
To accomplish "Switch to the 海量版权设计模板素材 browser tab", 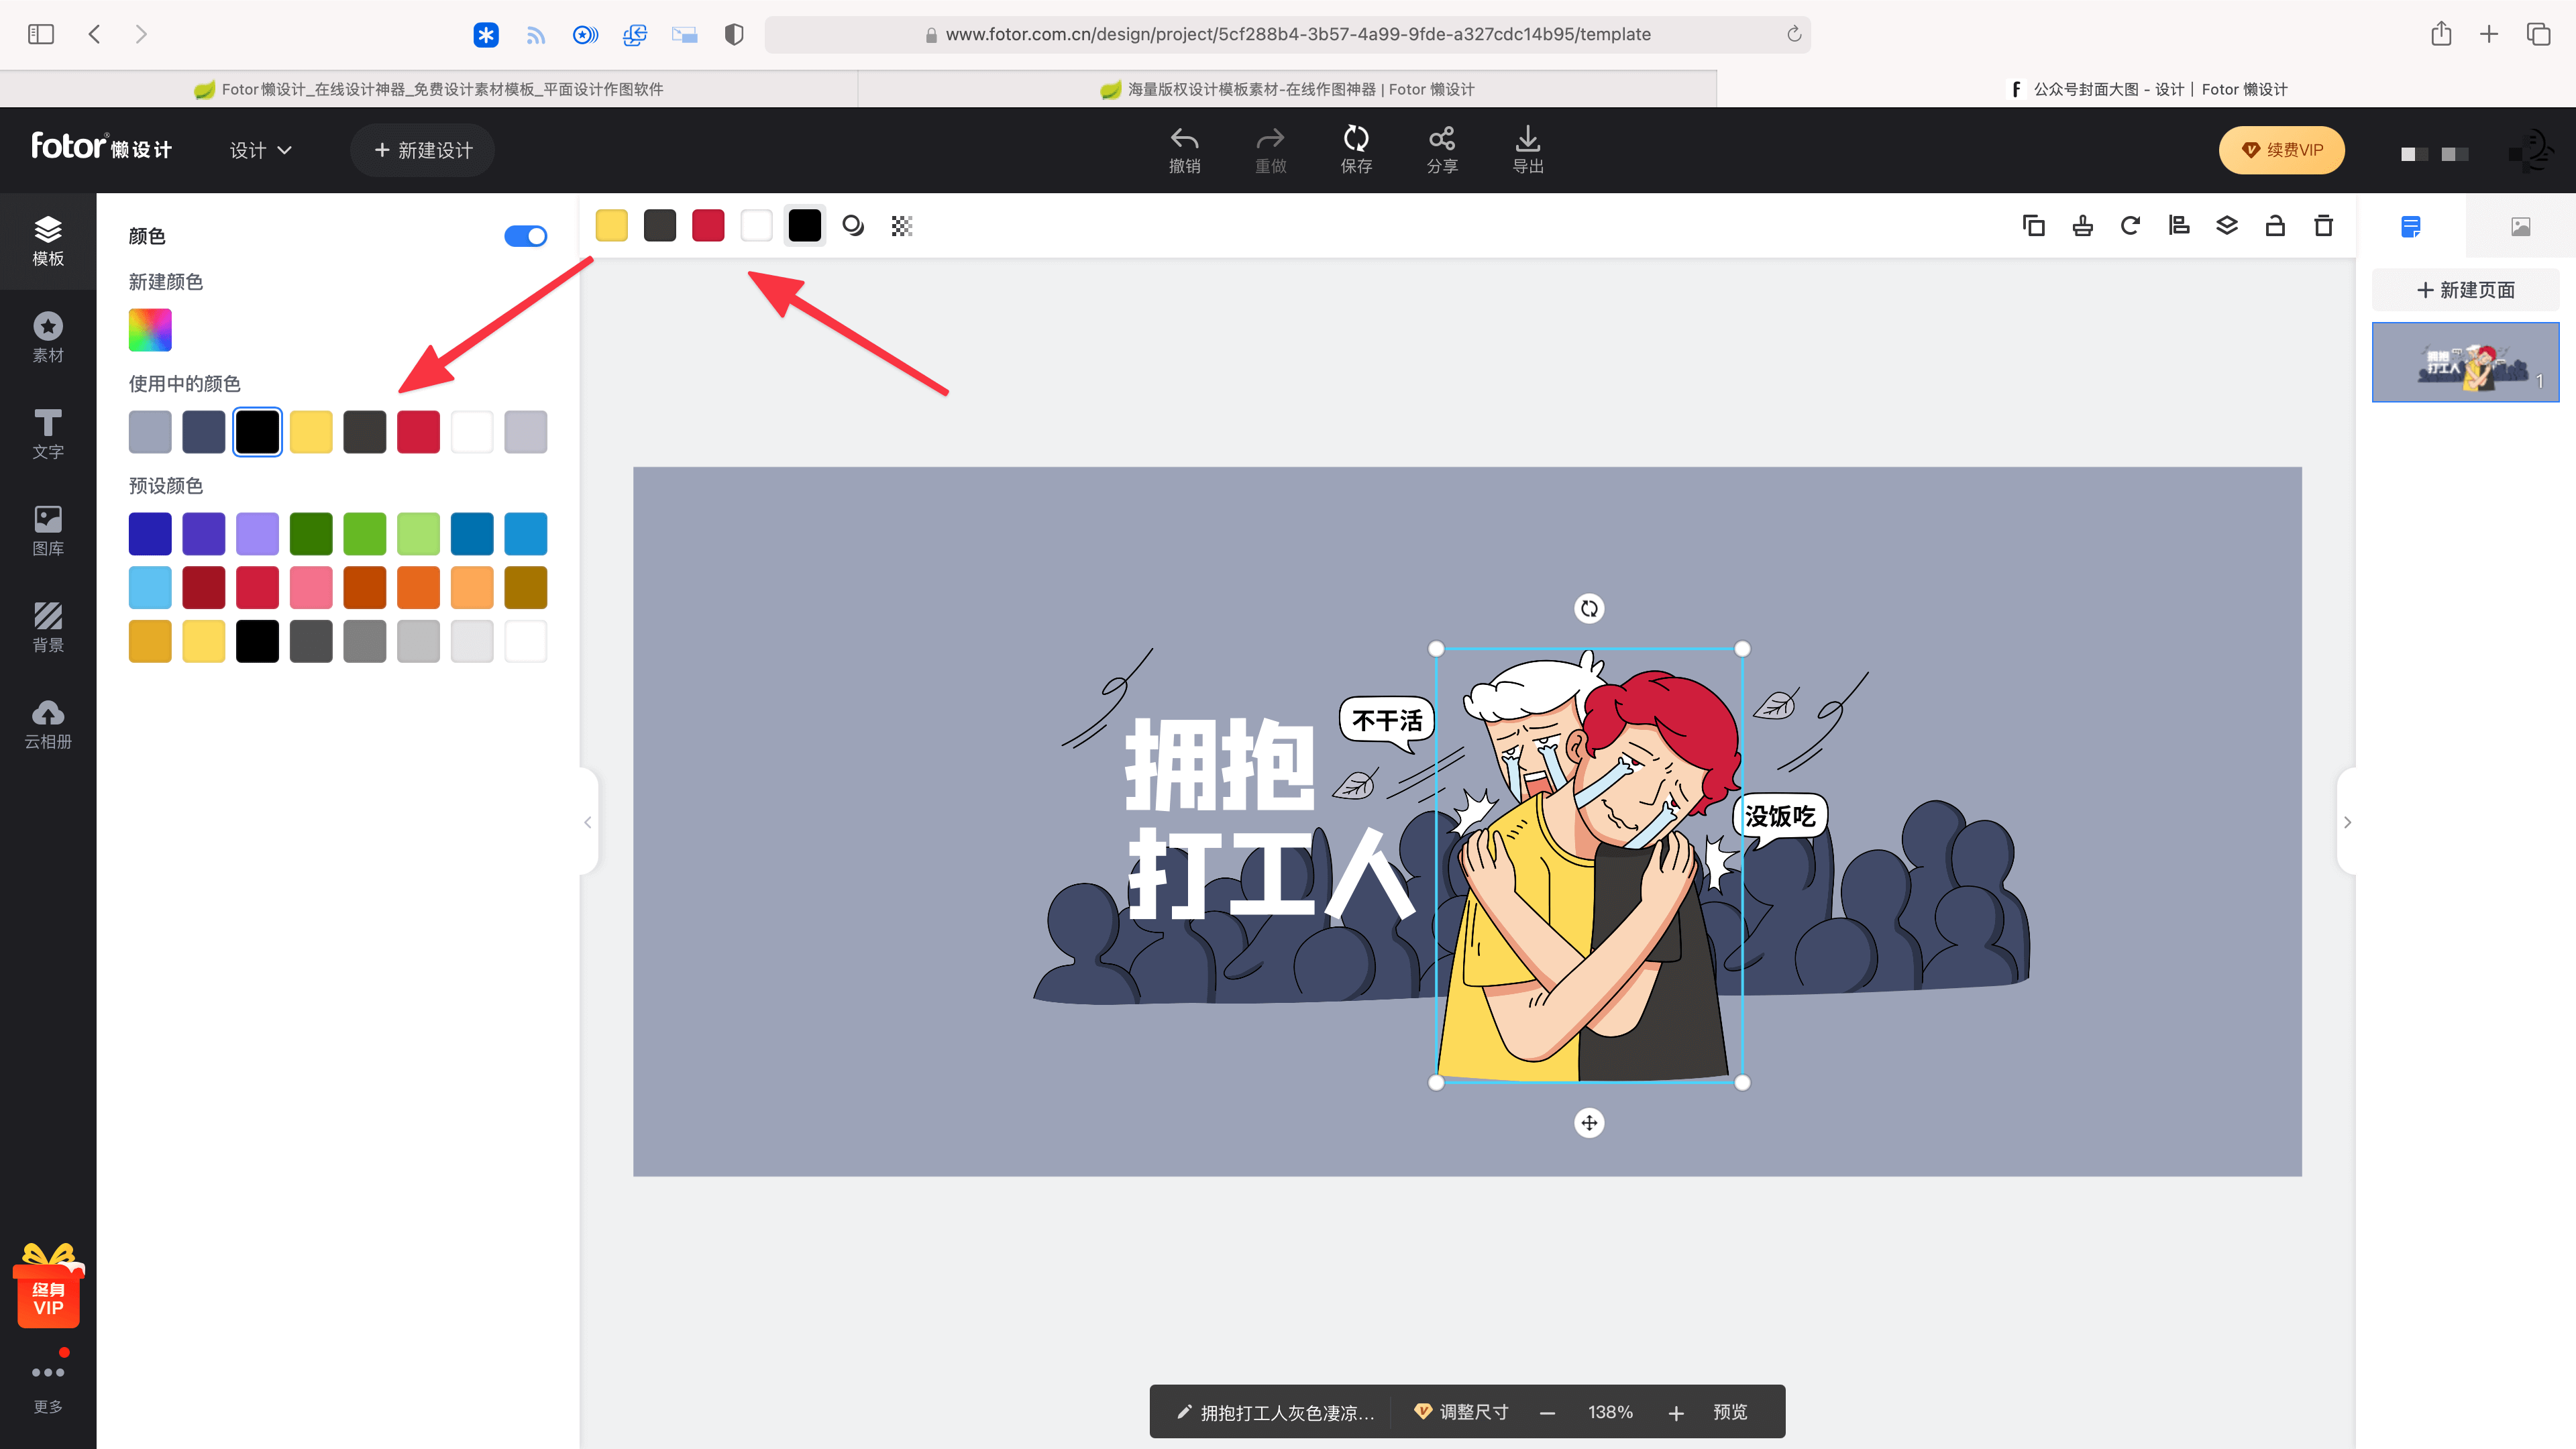I will pyautogui.click(x=1288, y=89).
